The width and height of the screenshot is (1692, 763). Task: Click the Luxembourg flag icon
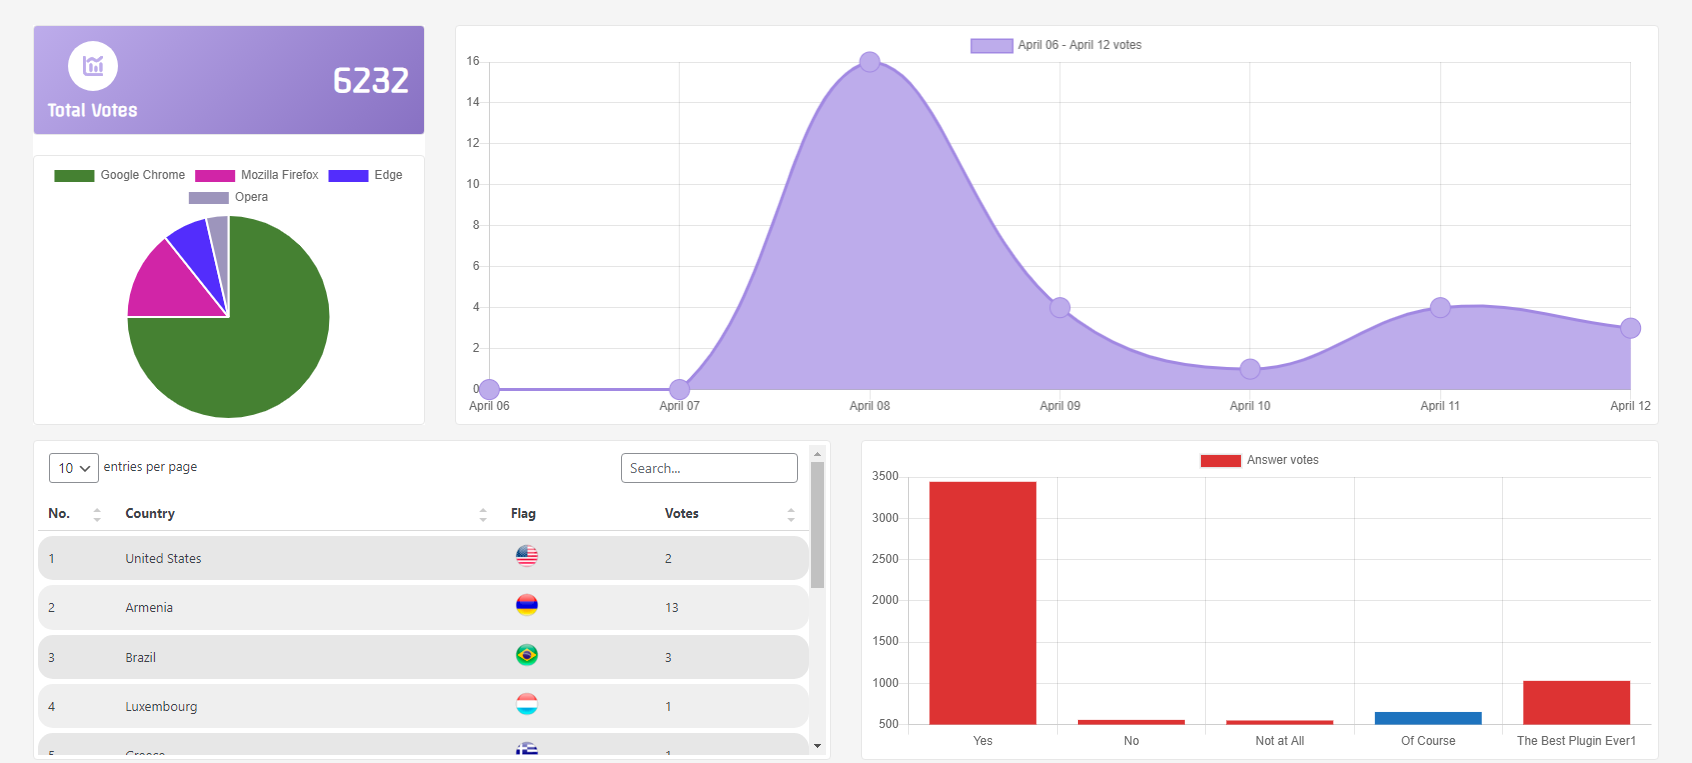click(x=527, y=704)
